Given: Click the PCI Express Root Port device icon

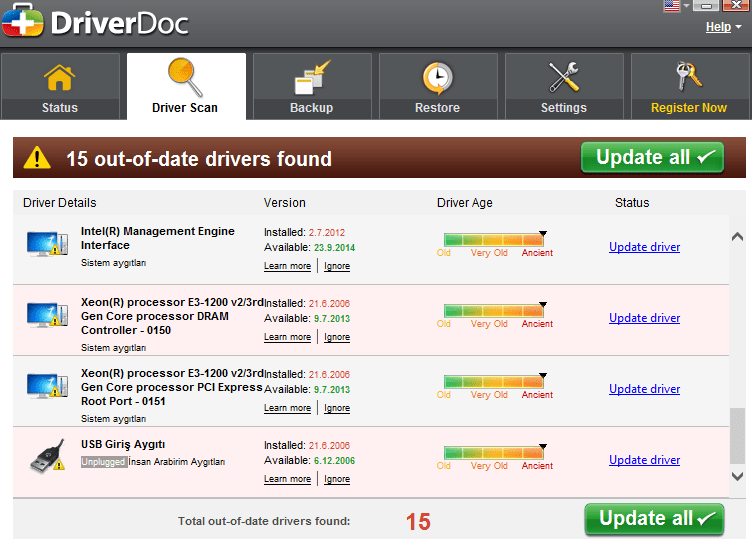Looking at the screenshot, I should pos(47,386).
